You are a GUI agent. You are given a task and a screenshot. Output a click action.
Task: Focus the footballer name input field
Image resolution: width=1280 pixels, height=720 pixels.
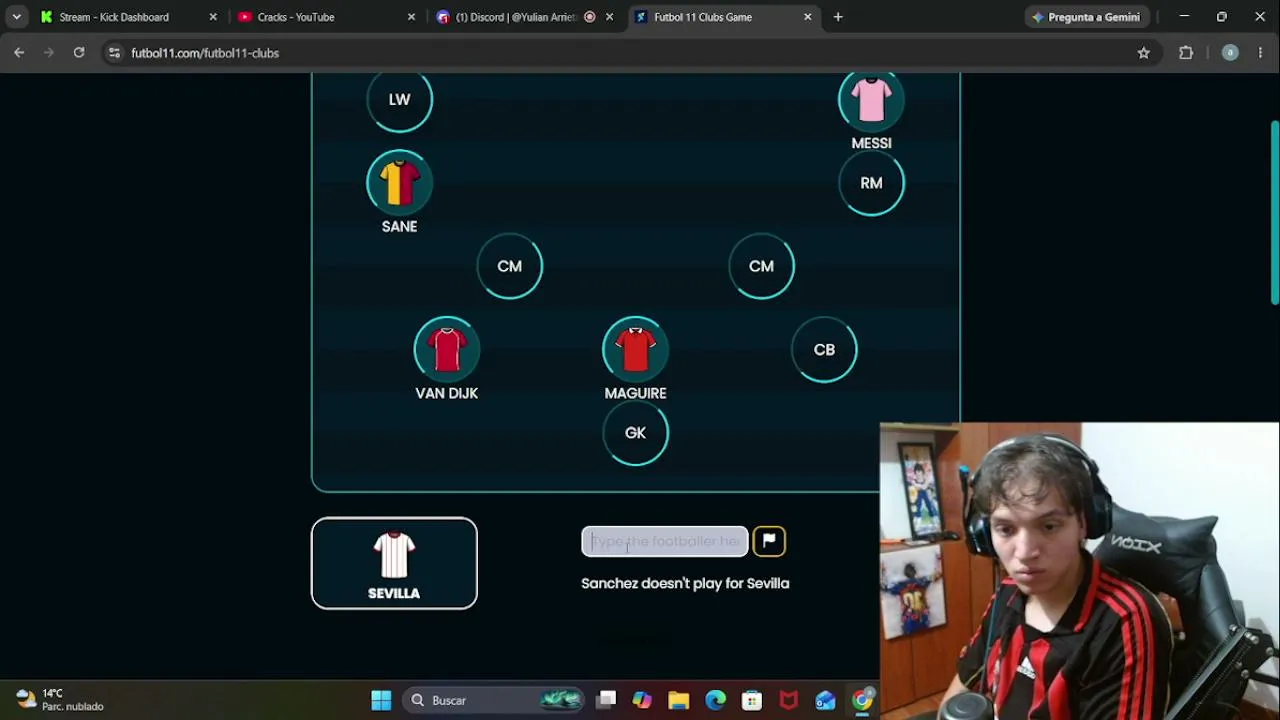point(665,541)
